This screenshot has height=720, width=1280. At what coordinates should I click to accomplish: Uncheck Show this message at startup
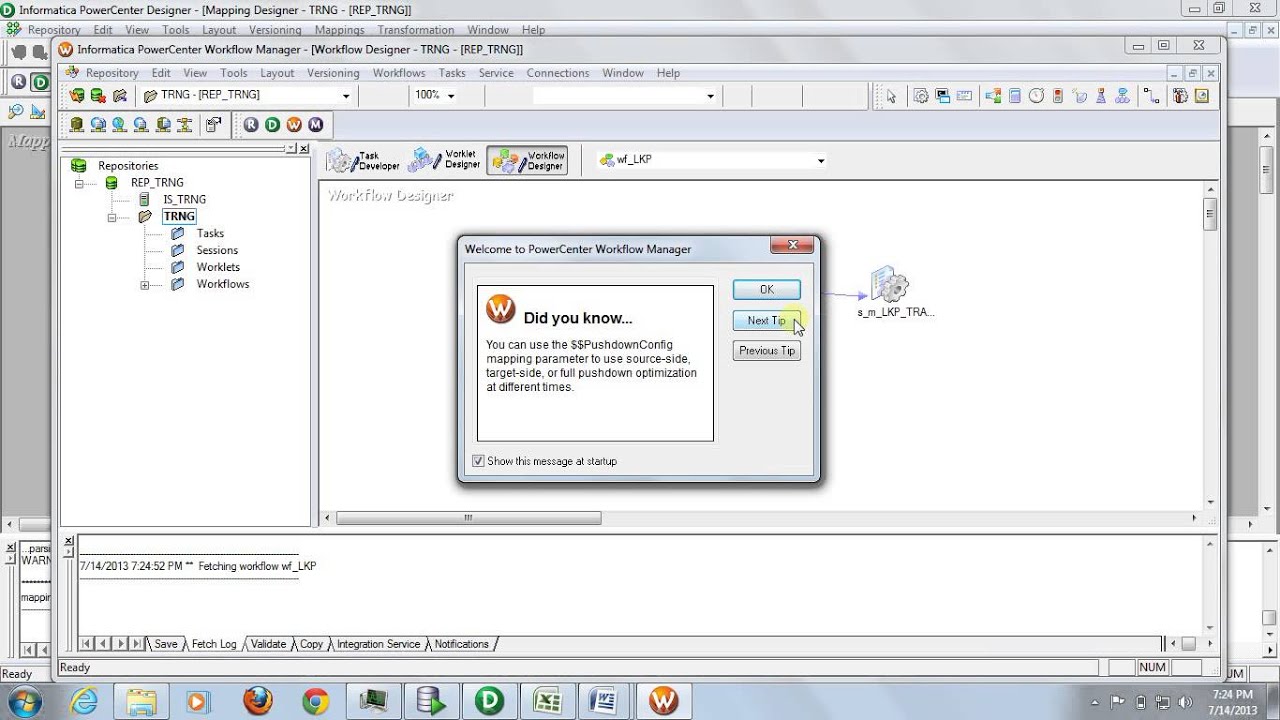pyautogui.click(x=479, y=461)
